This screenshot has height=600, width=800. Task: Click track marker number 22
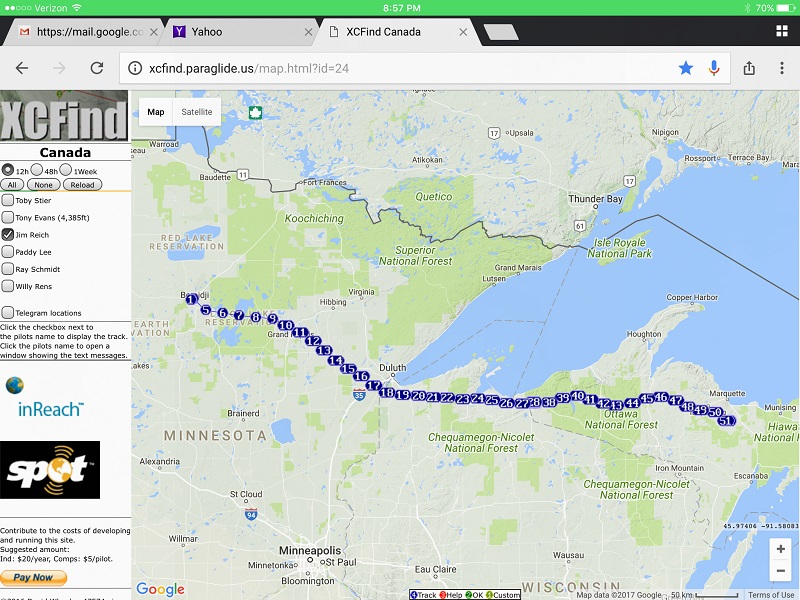[447, 397]
